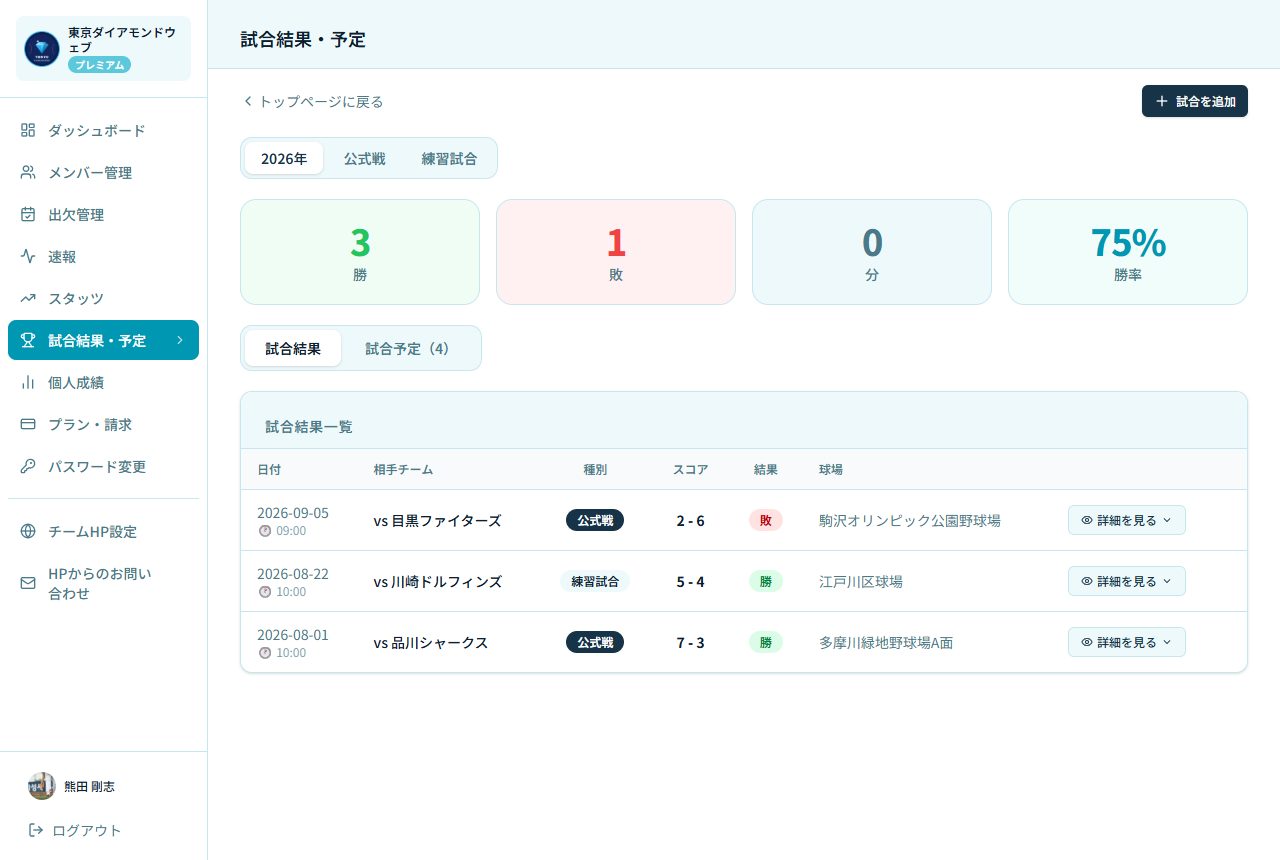Switch to the 試合予定（4） tab
Screen dimensions: 1280x860
409,348
